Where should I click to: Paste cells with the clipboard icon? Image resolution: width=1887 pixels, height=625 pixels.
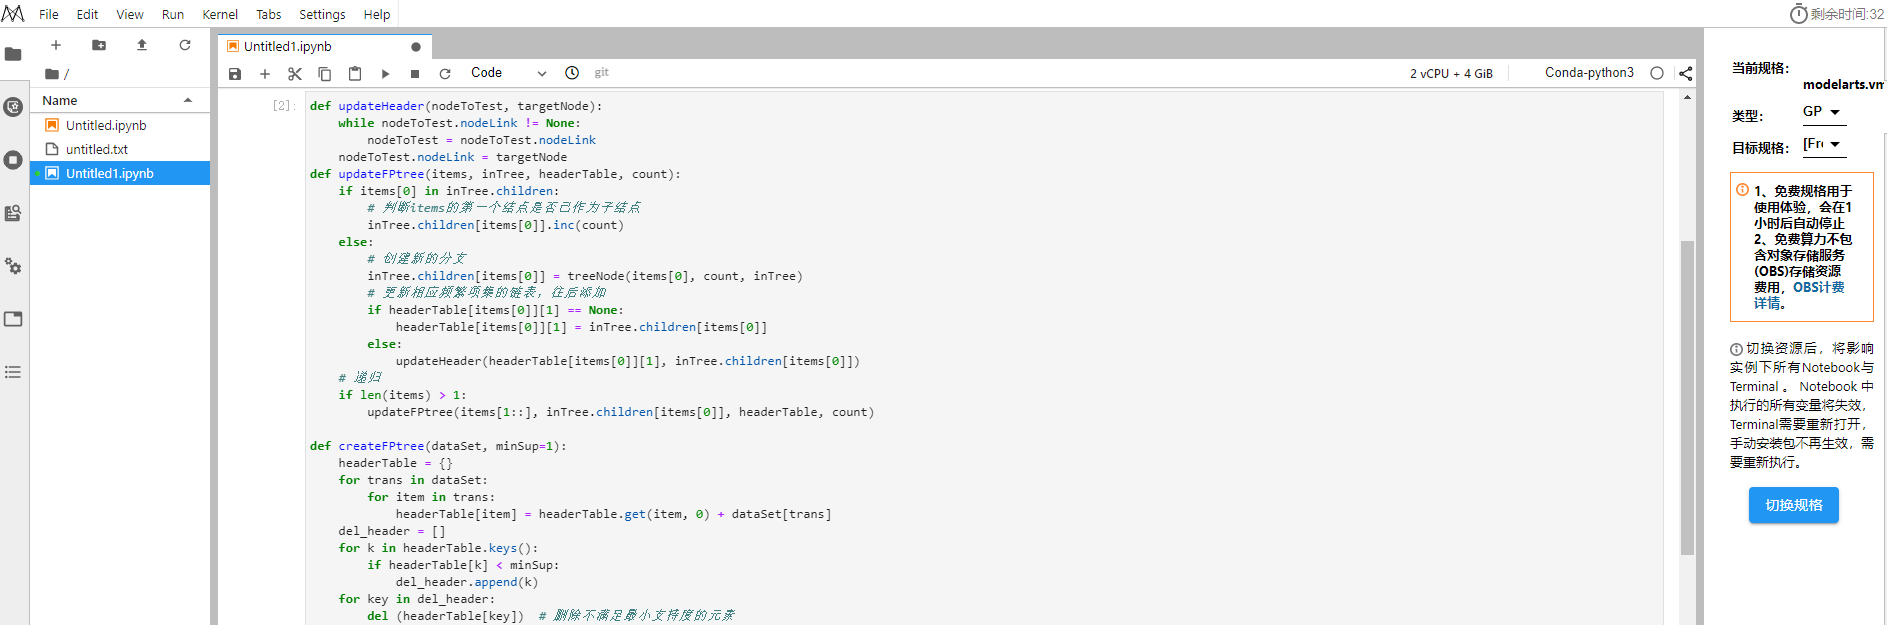pos(355,73)
